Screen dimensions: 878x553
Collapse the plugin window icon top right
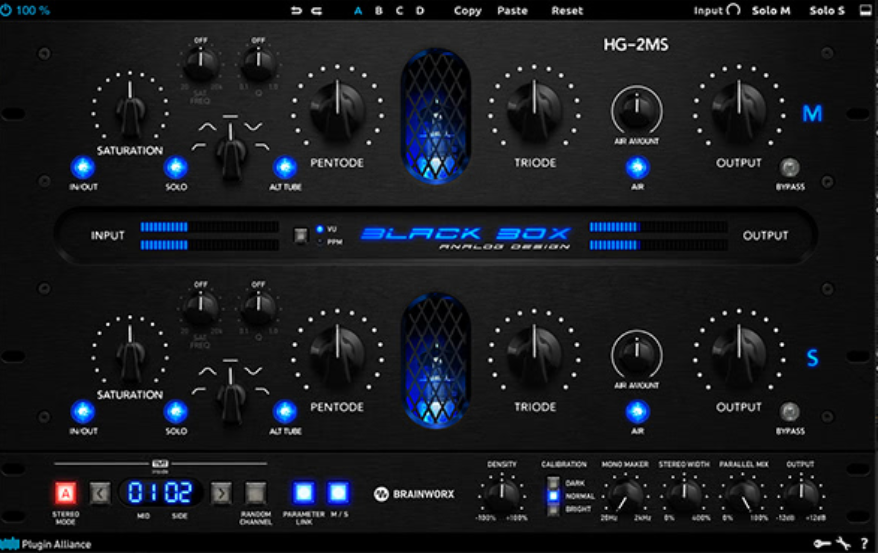pos(866,11)
